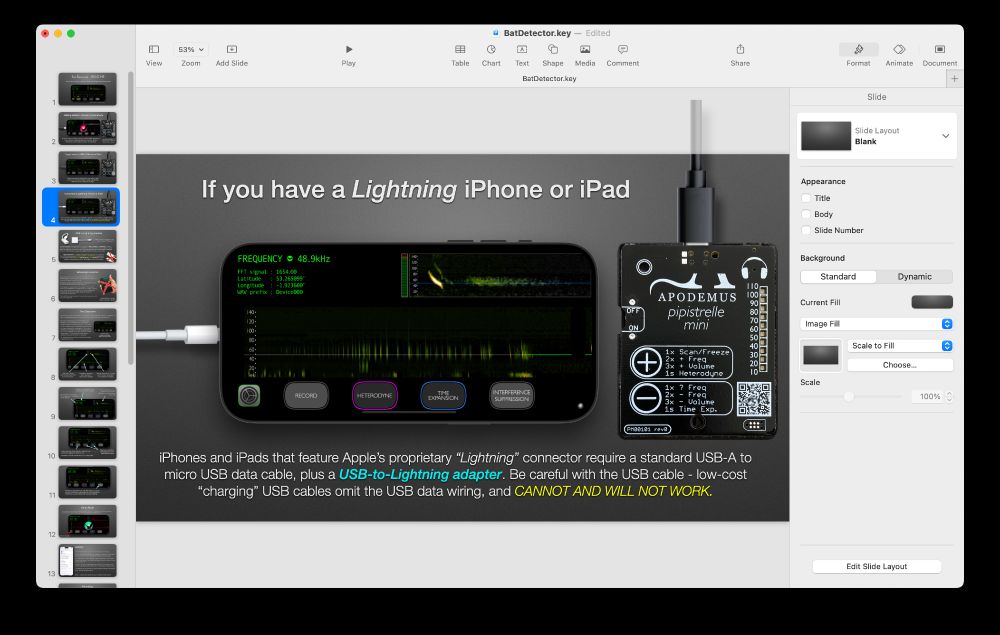Select slide 9 thumbnail
The width and height of the screenshot is (1000, 635).
tap(87, 403)
